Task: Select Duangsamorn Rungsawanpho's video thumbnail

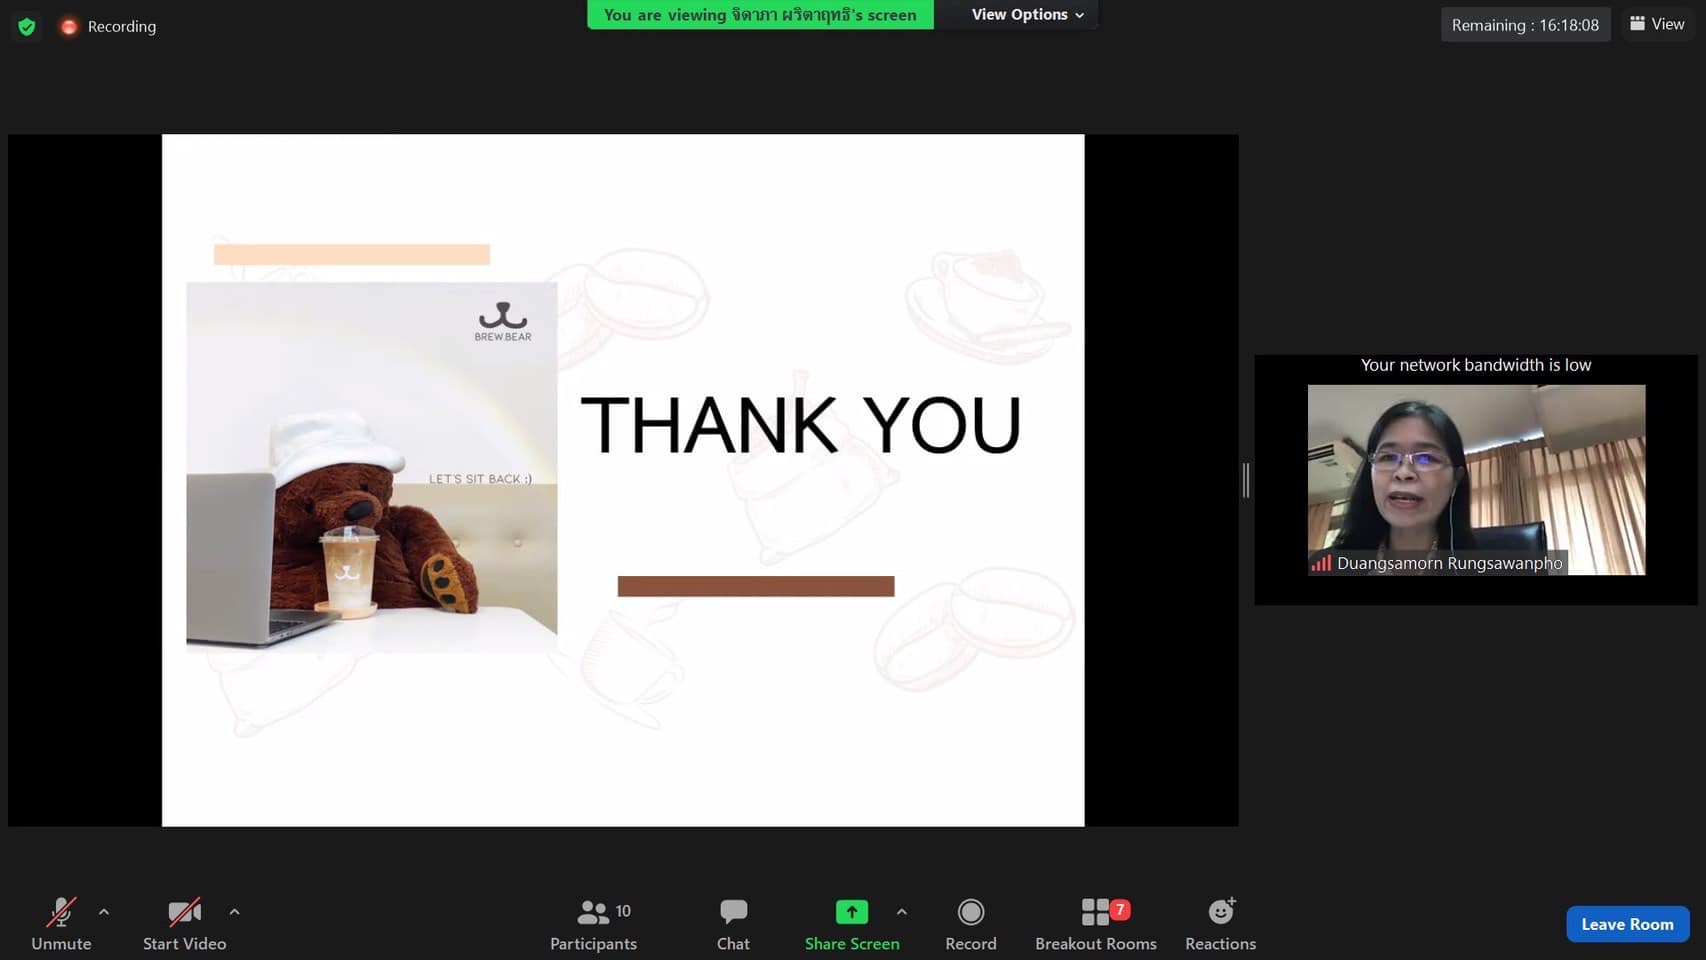Action: tap(1476, 480)
